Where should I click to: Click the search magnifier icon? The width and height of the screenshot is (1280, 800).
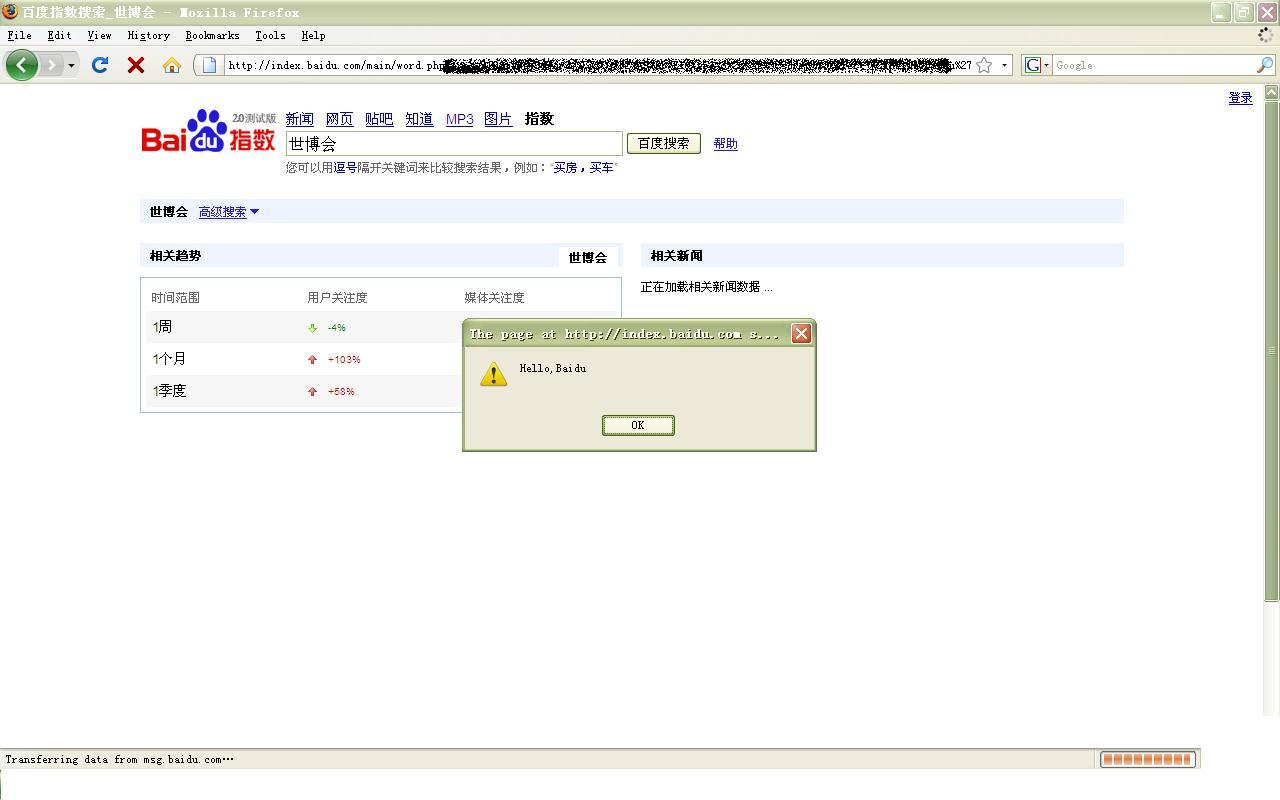[x=1264, y=65]
